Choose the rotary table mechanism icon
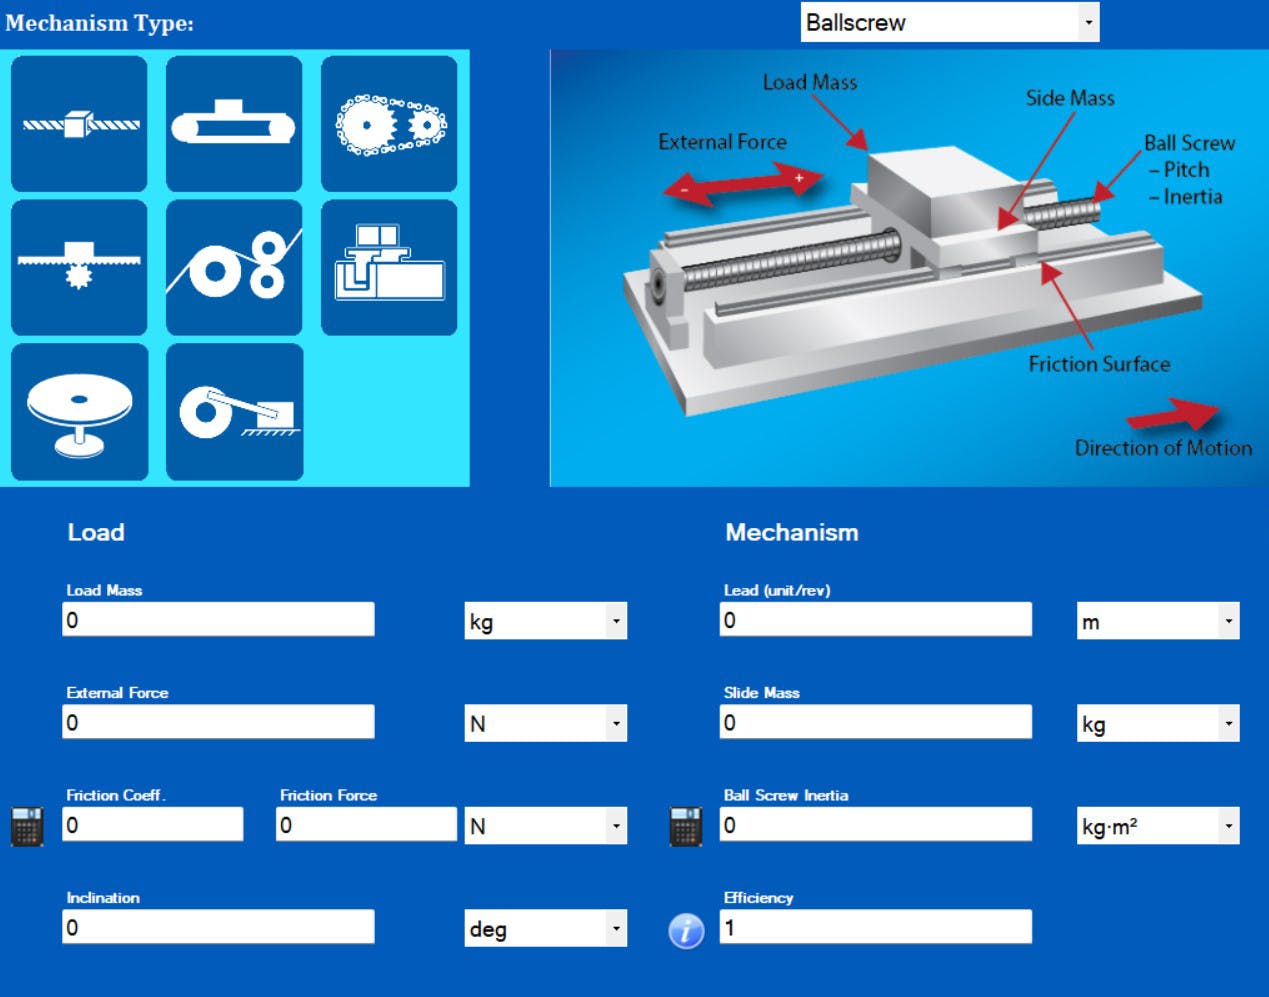1269x997 pixels. (x=79, y=412)
